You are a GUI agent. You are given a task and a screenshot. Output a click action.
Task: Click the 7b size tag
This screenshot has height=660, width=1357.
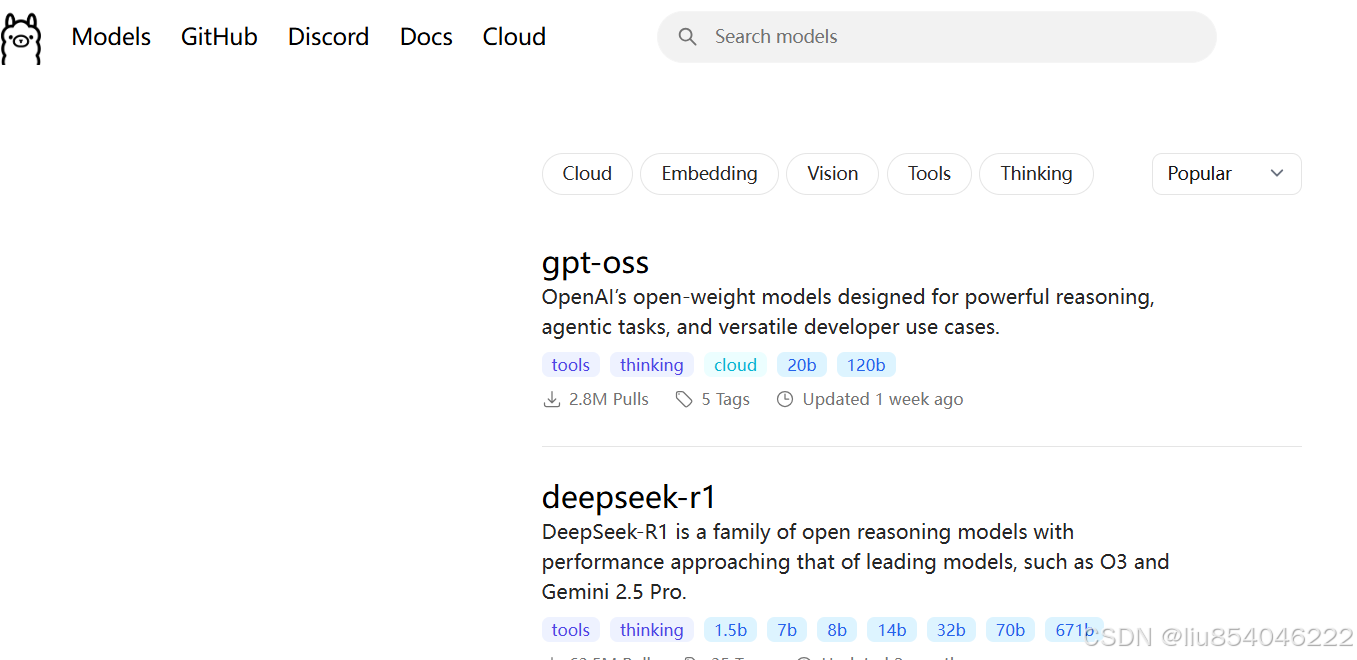point(787,630)
